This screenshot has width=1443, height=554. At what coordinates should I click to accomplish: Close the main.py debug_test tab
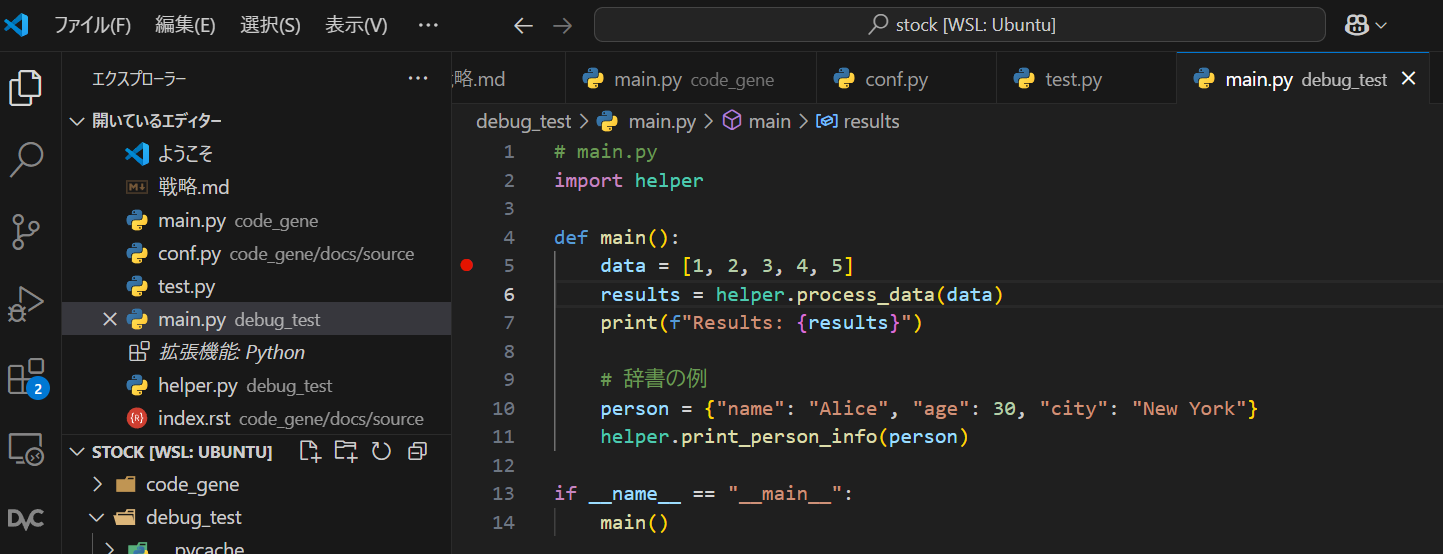[x=1408, y=79]
